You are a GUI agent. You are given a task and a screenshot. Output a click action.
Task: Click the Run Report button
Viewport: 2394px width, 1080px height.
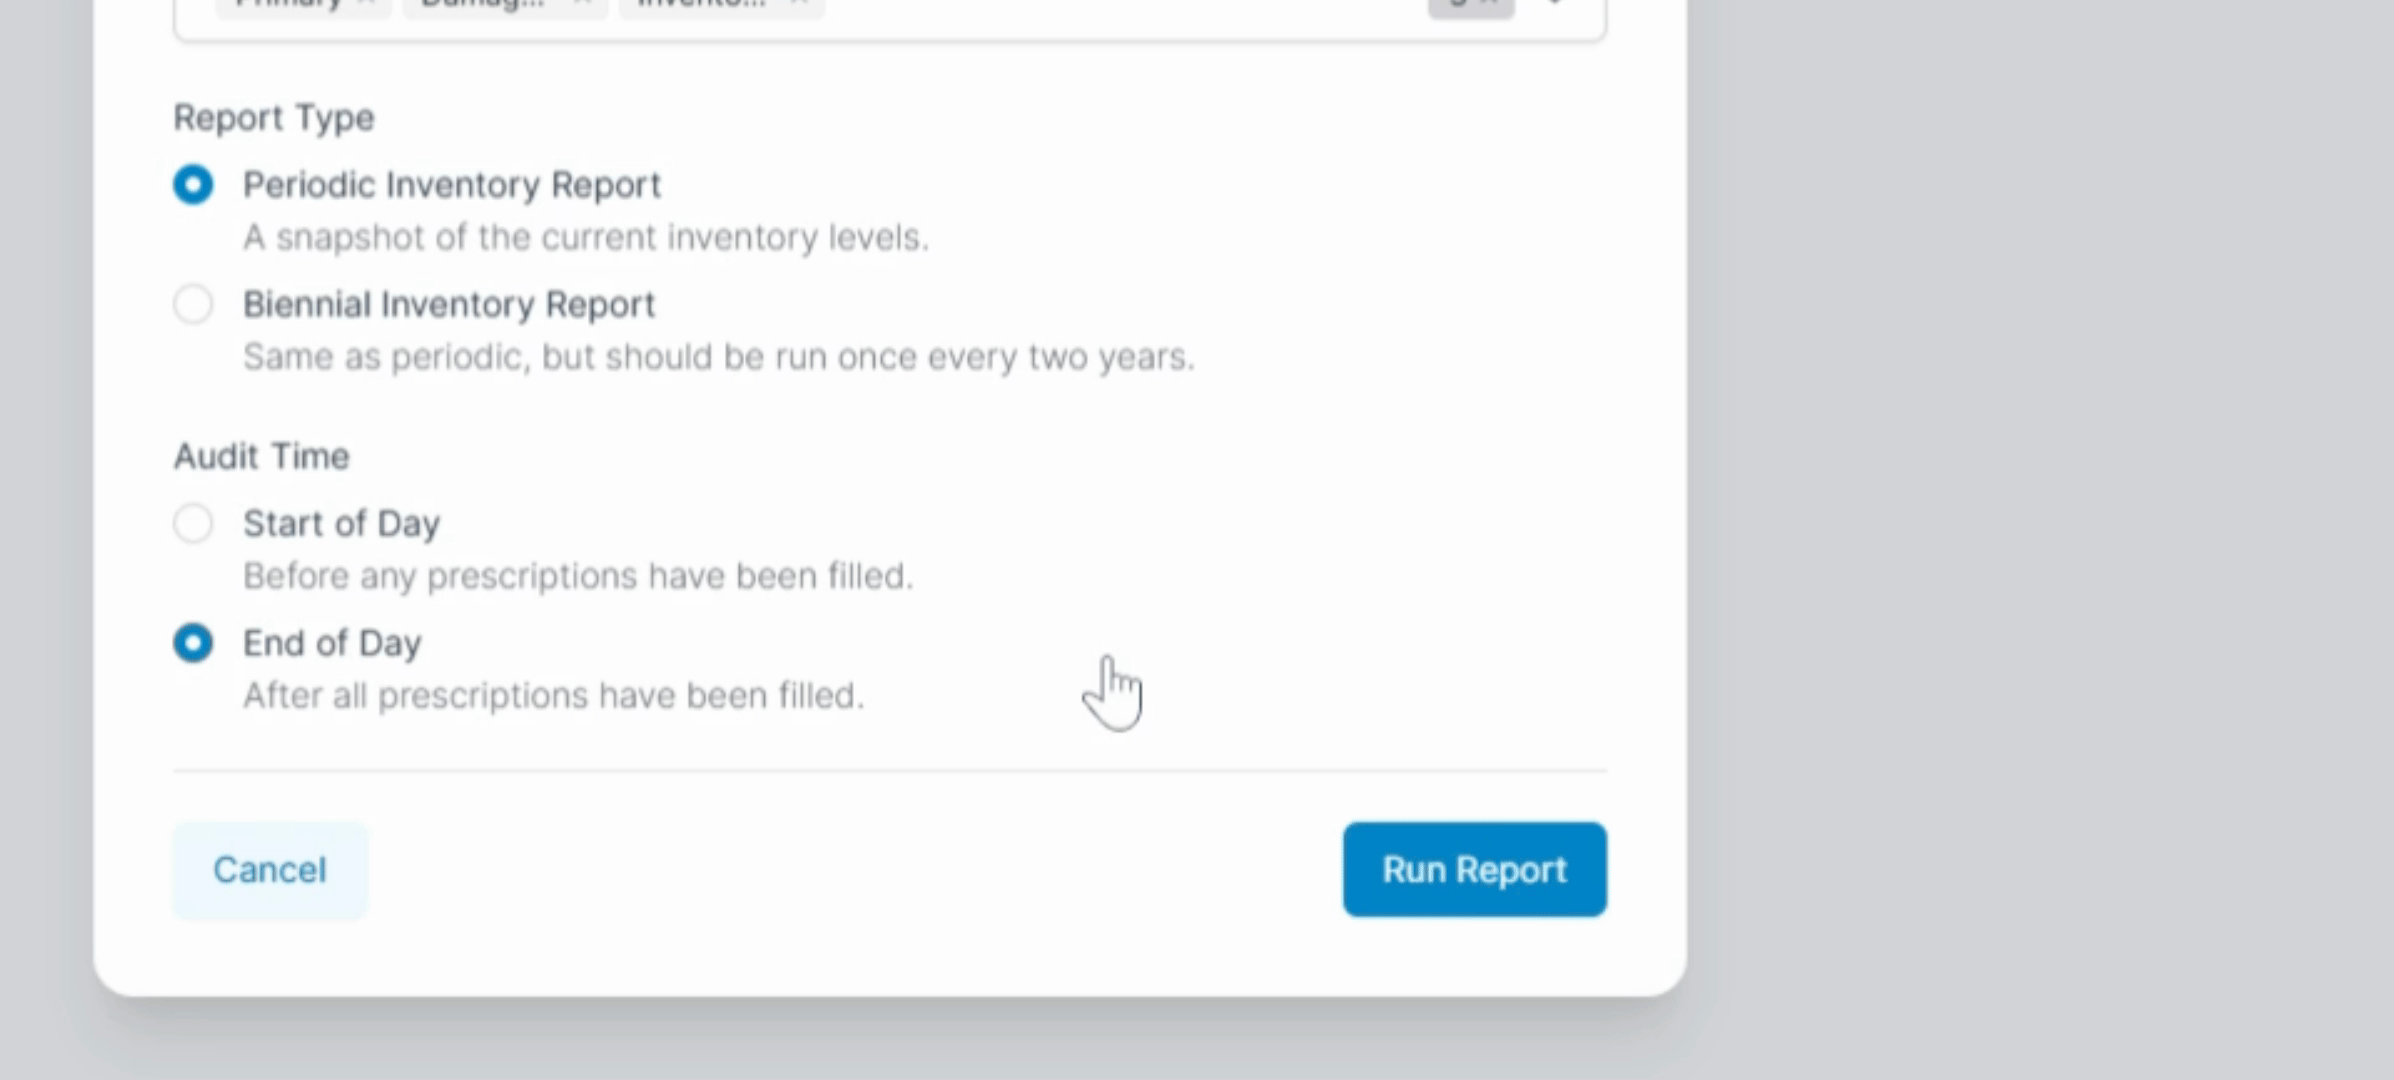pos(1473,869)
